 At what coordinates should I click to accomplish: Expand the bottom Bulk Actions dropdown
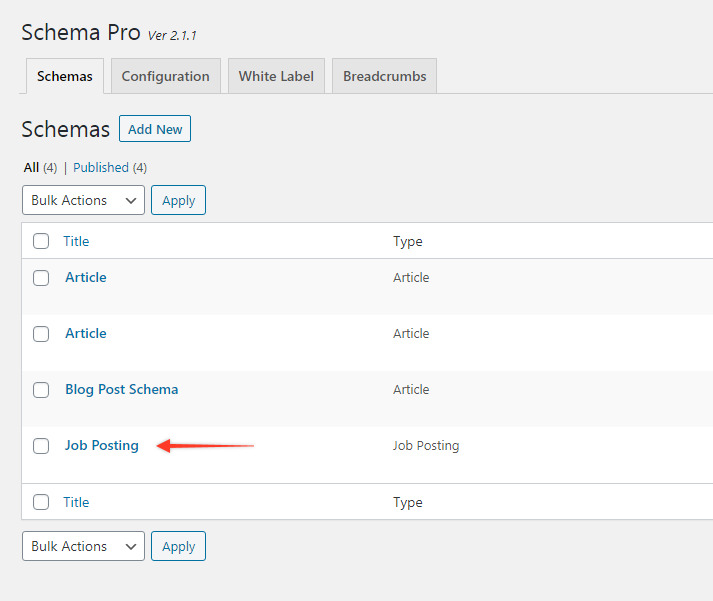[x=83, y=546]
